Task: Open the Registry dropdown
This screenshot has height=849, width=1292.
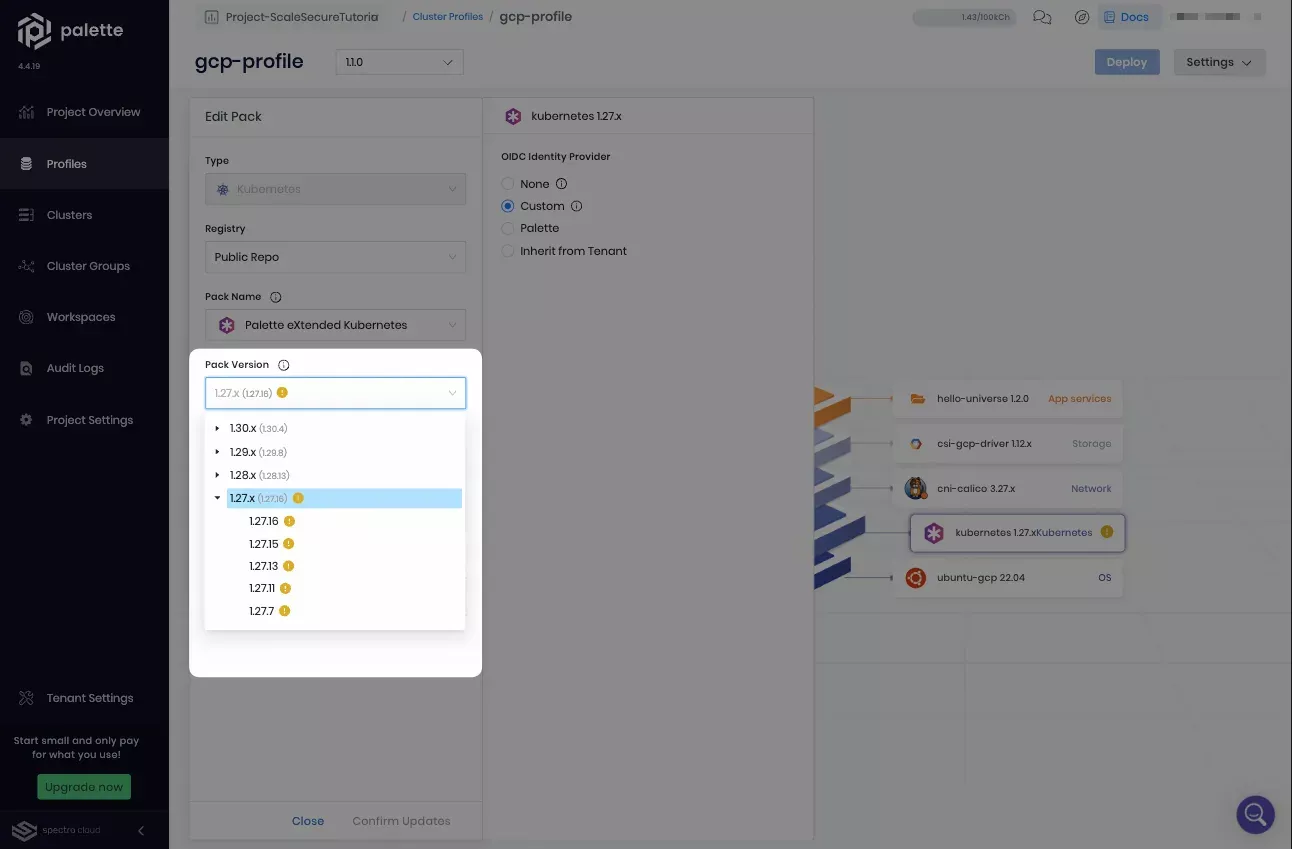Action: pos(335,257)
